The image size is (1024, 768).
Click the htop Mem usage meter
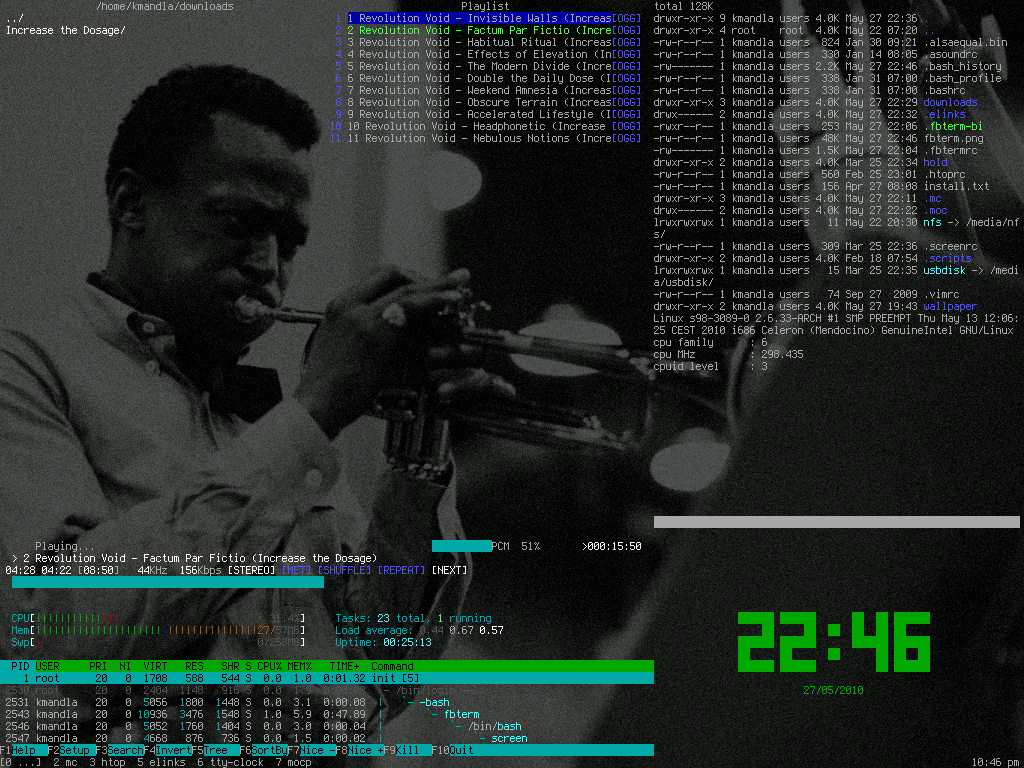tap(158, 630)
